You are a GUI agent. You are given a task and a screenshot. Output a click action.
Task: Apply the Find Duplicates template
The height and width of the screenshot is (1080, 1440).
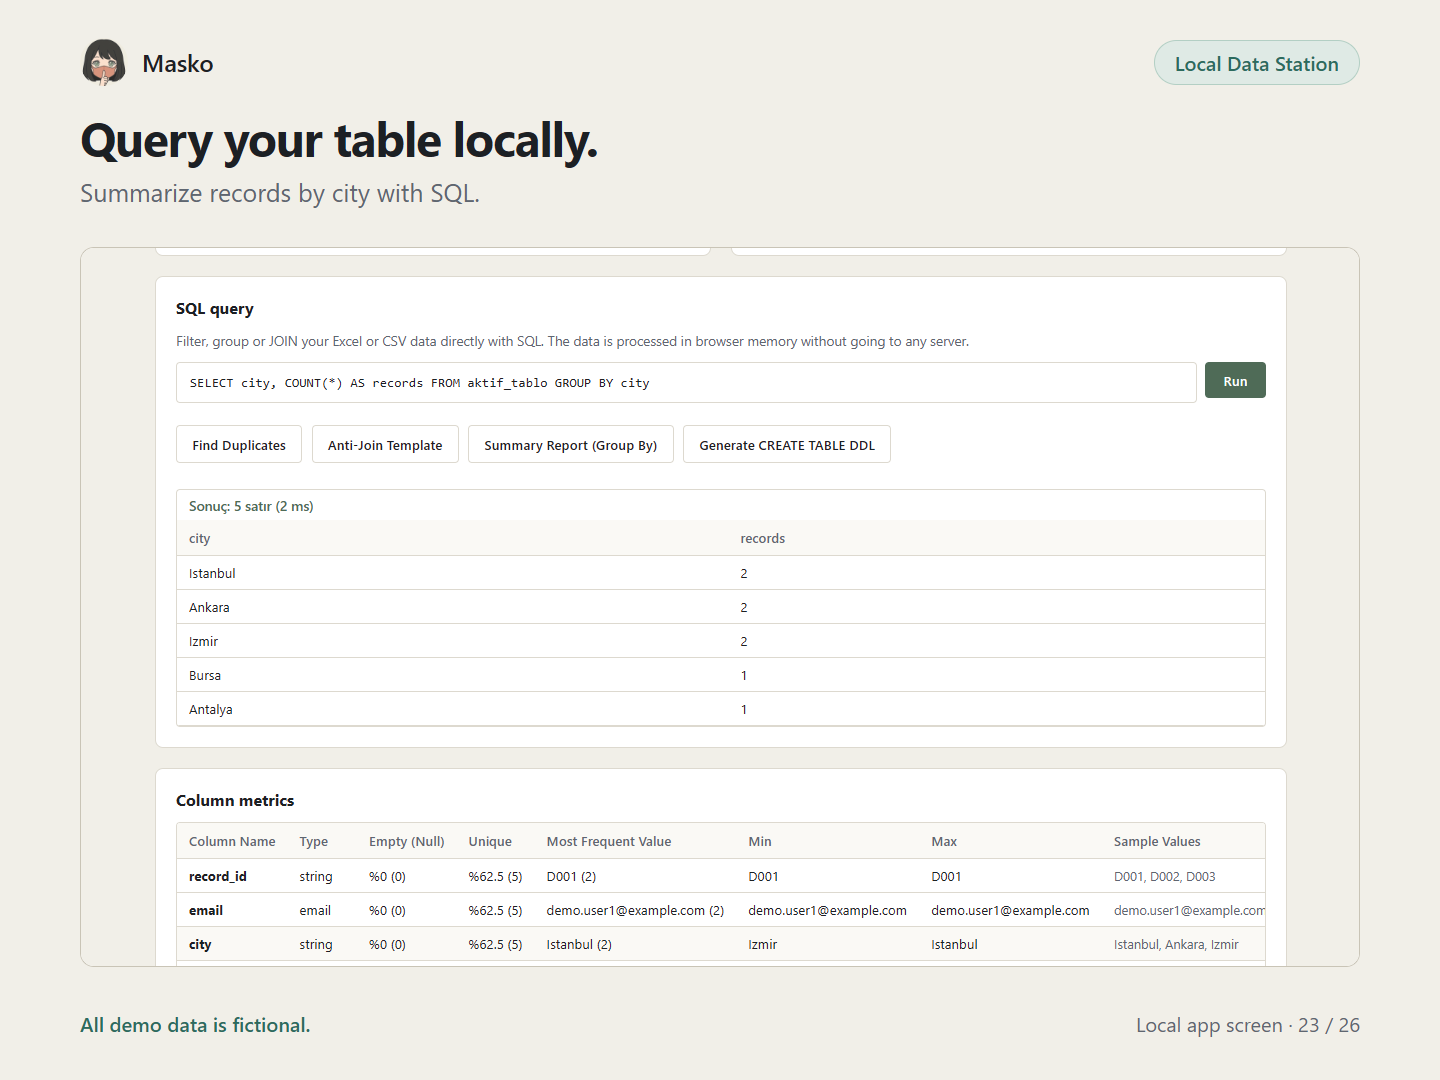239,445
